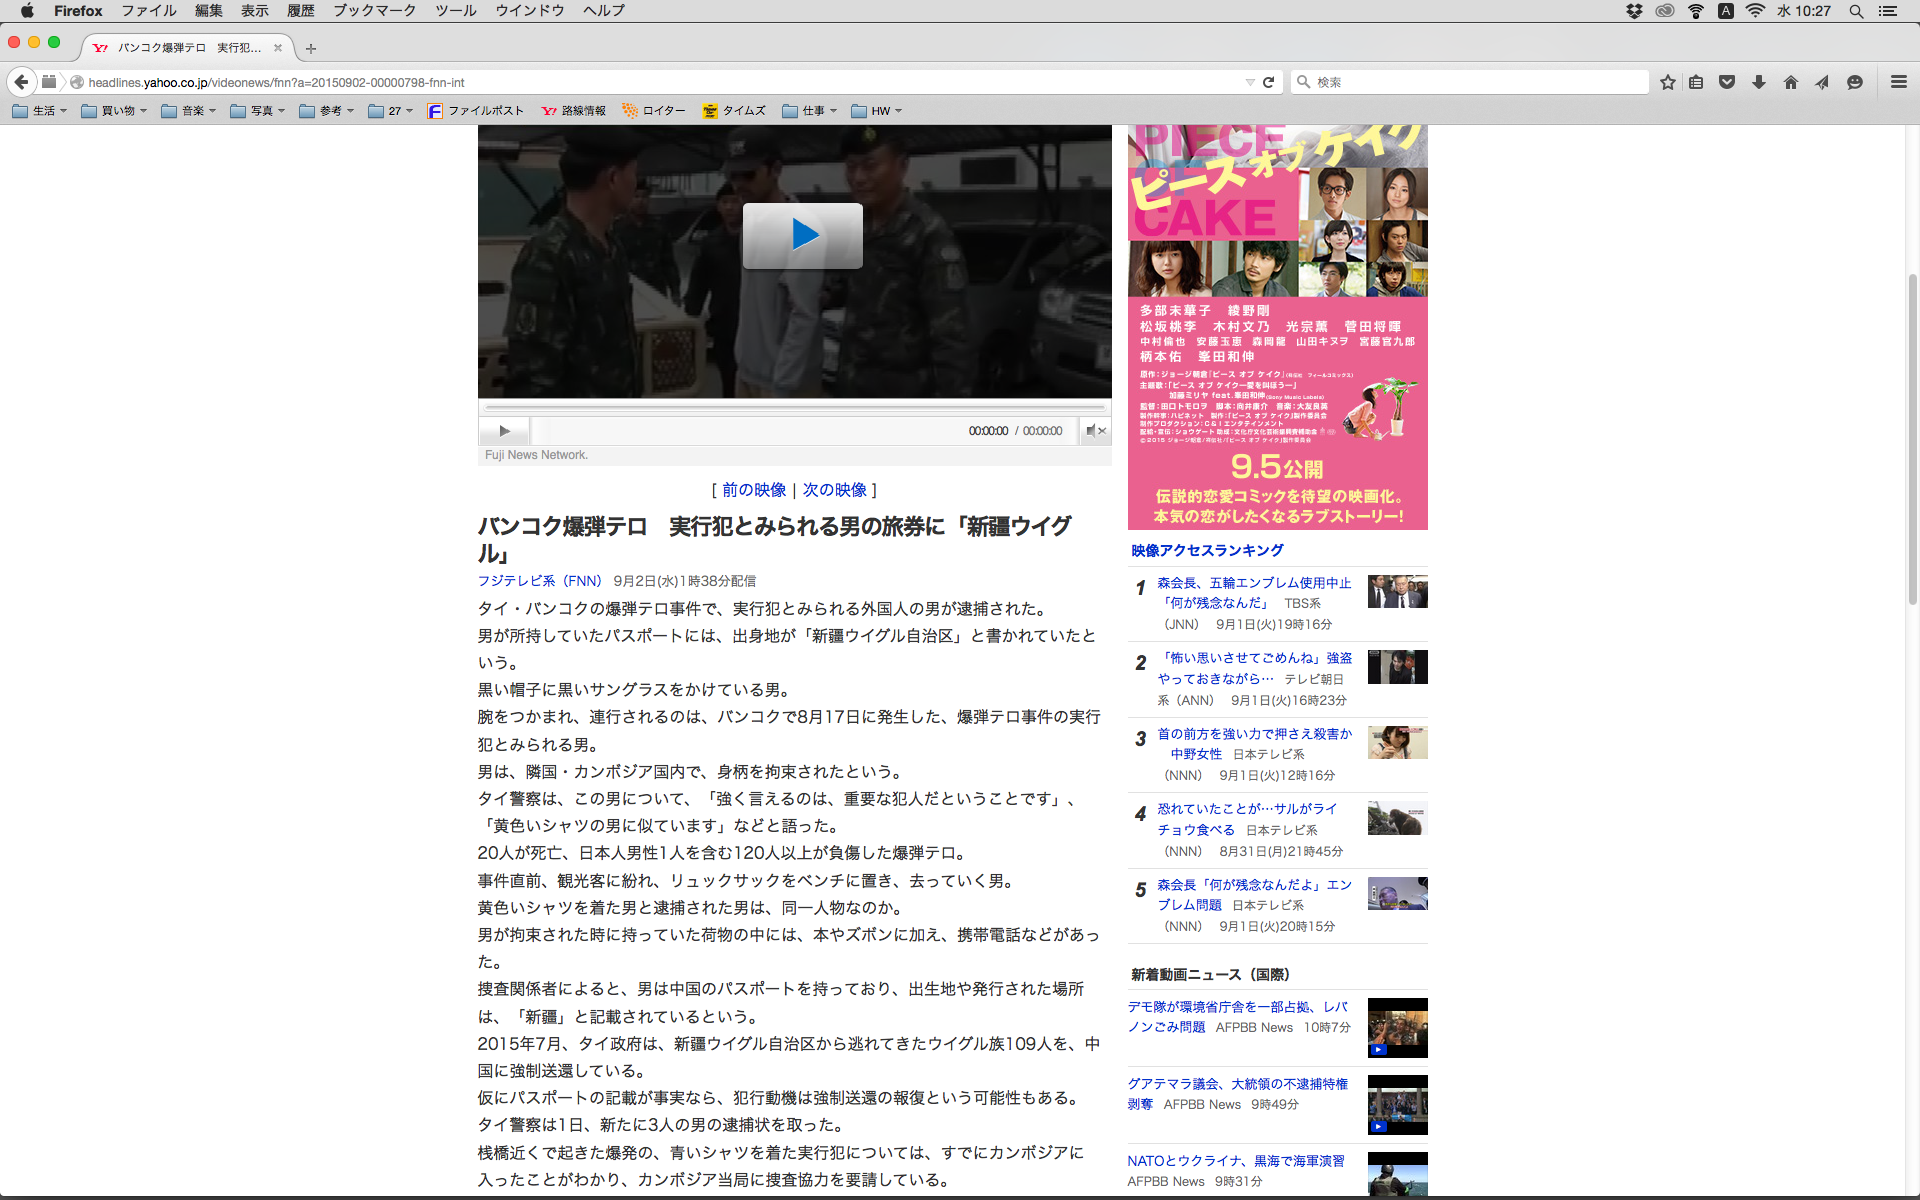Open the ブックマーク menu

374,11
